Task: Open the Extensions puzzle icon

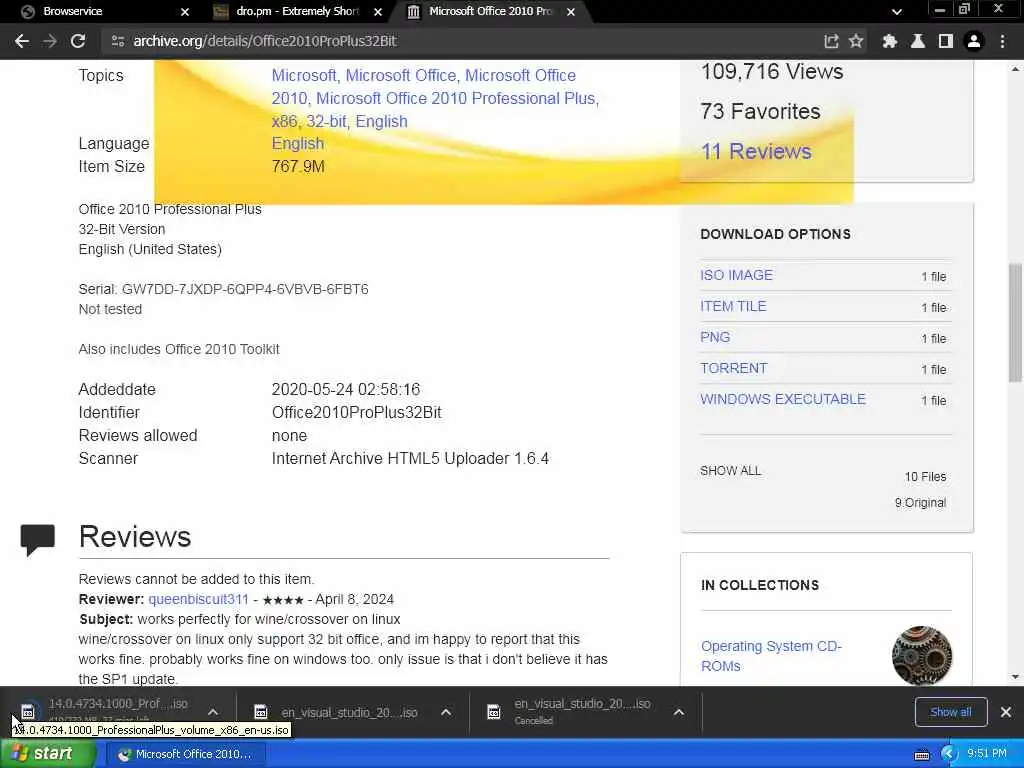Action: pos(889,41)
